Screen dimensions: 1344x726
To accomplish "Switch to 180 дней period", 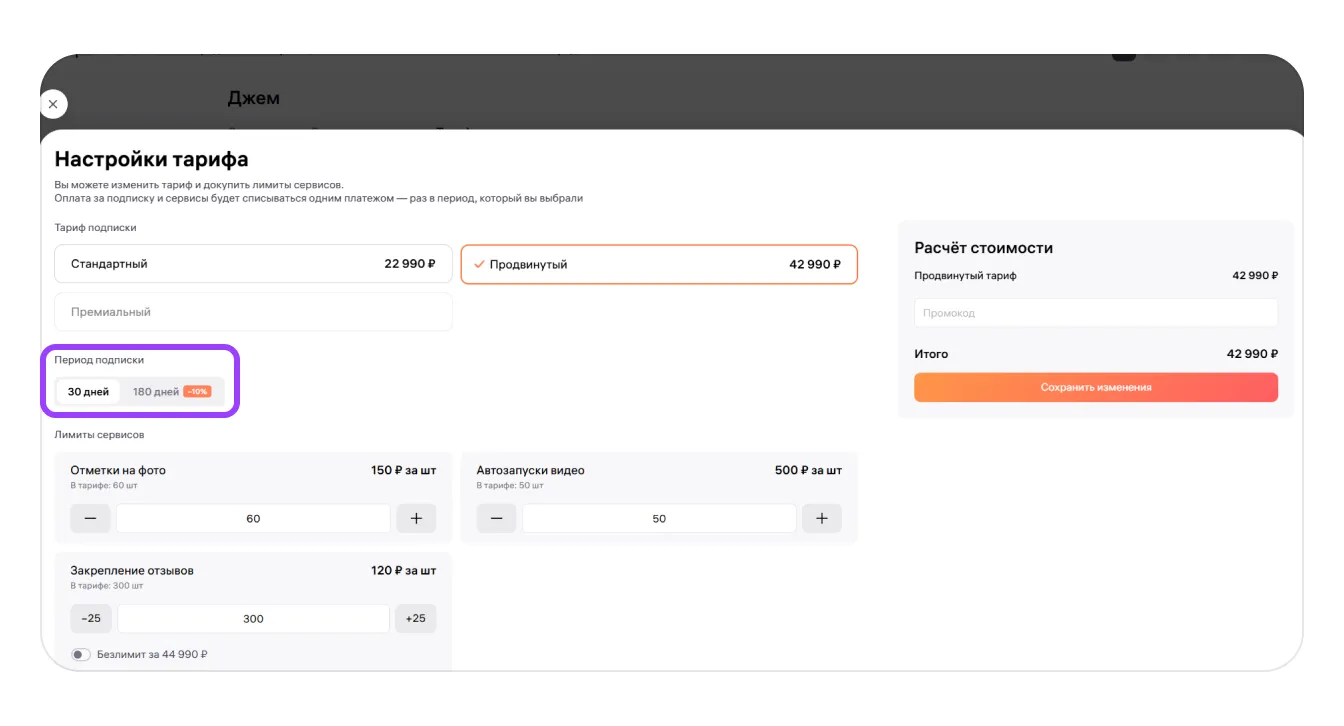I will 171,392.
